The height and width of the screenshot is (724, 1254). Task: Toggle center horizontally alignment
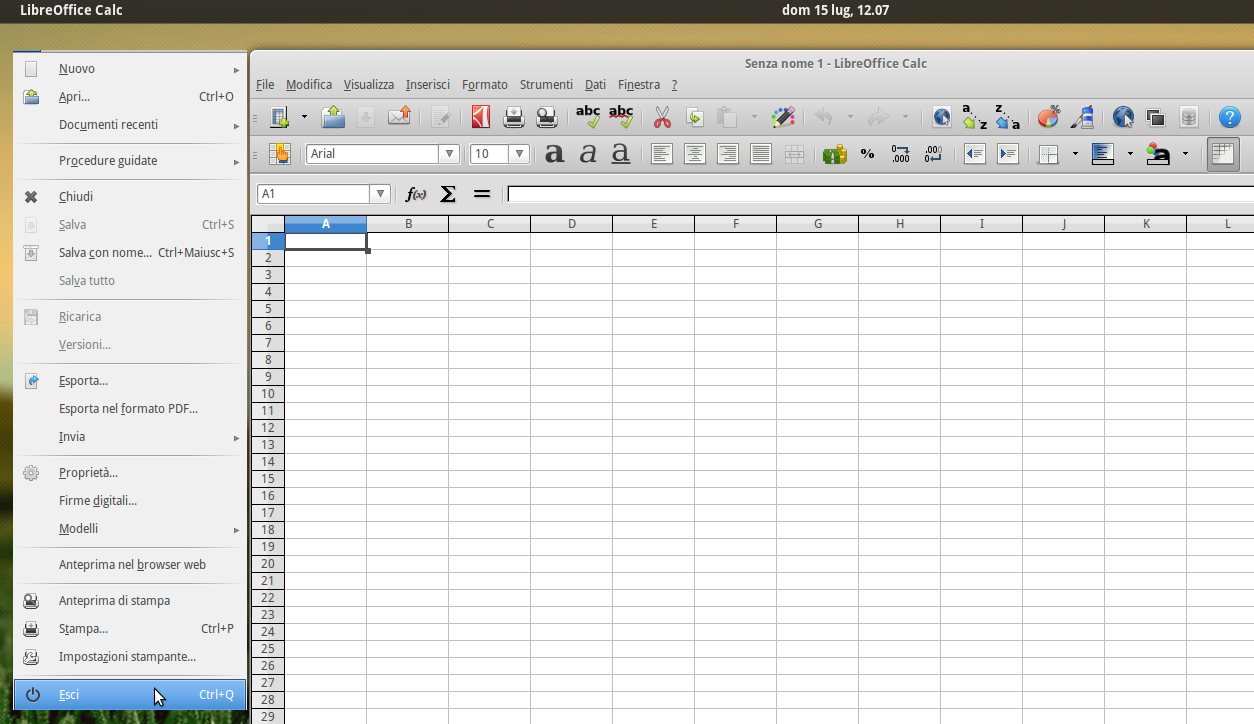coord(694,154)
